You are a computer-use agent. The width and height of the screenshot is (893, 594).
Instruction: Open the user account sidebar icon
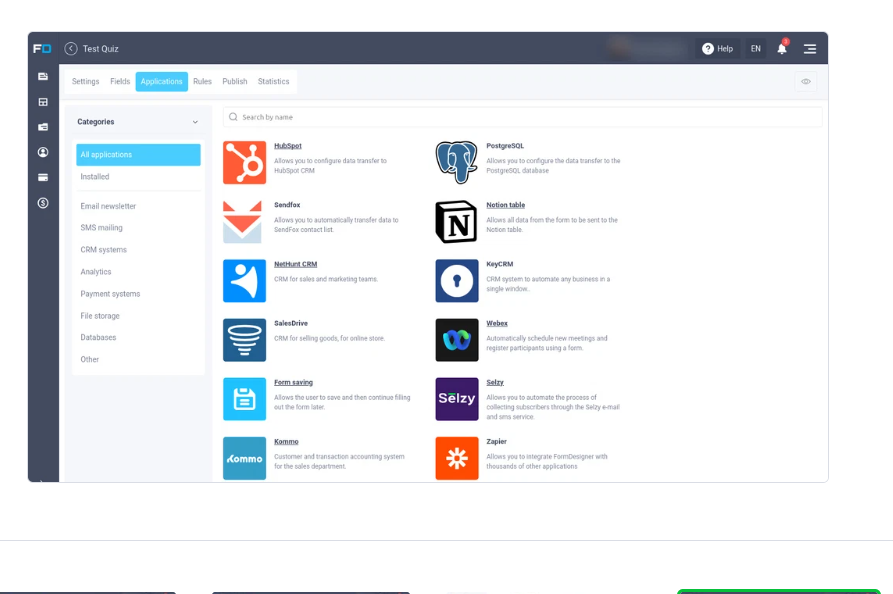click(x=43, y=152)
